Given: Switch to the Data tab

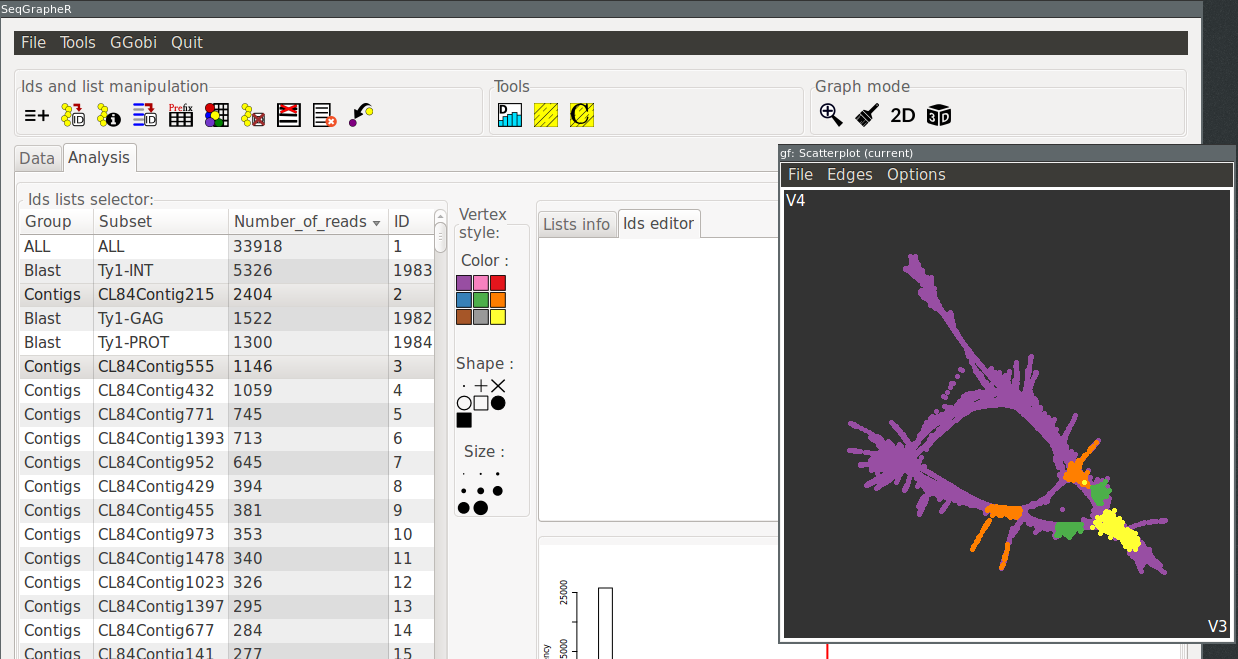Looking at the screenshot, I should (37, 158).
